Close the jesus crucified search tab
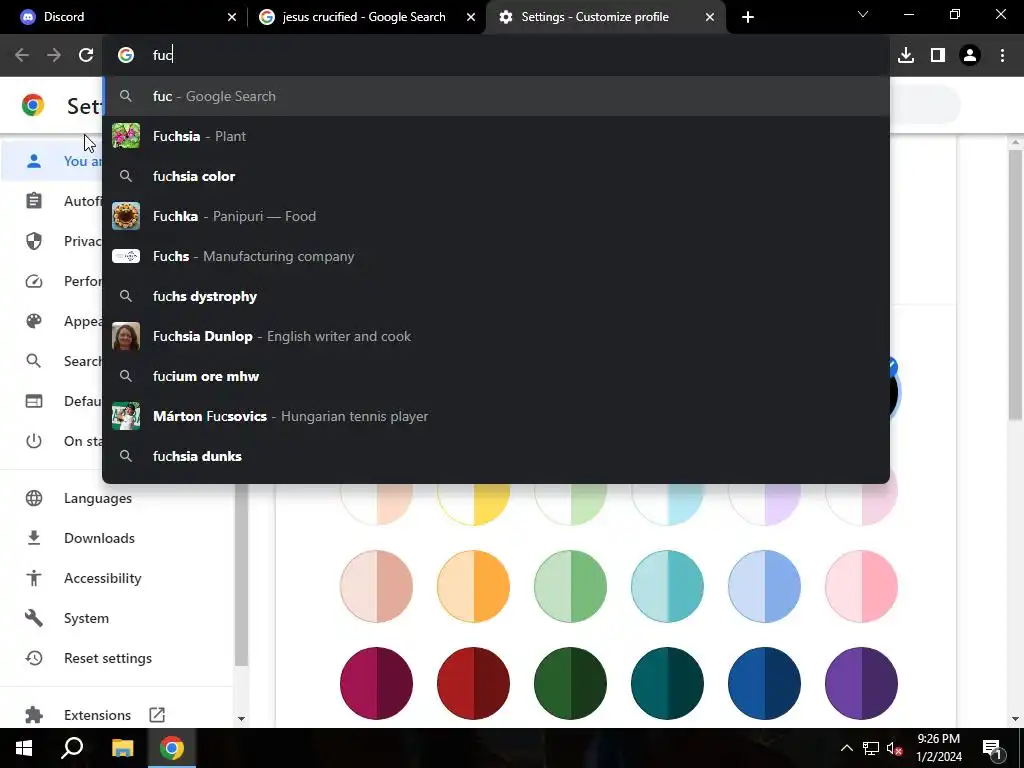Viewport: 1024px width, 768px height. click(x=471, y=17)
